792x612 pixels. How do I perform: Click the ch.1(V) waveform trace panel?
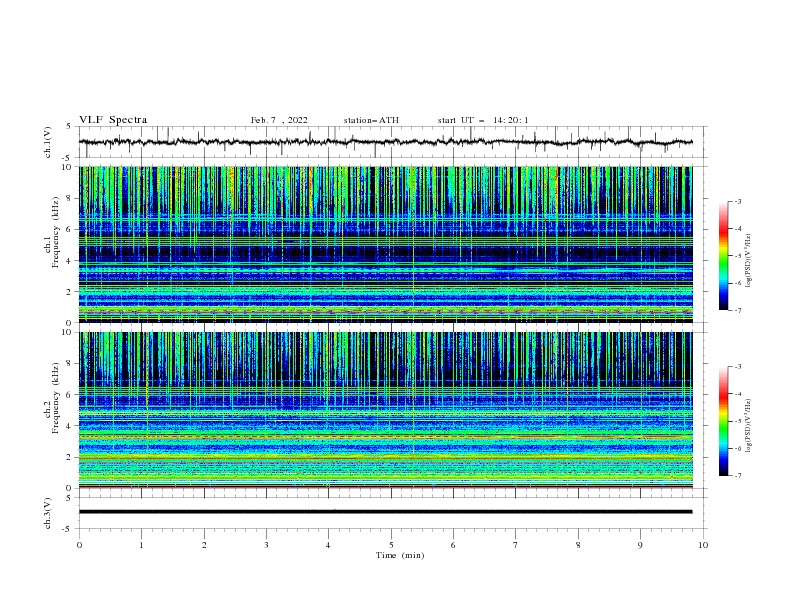393,142
